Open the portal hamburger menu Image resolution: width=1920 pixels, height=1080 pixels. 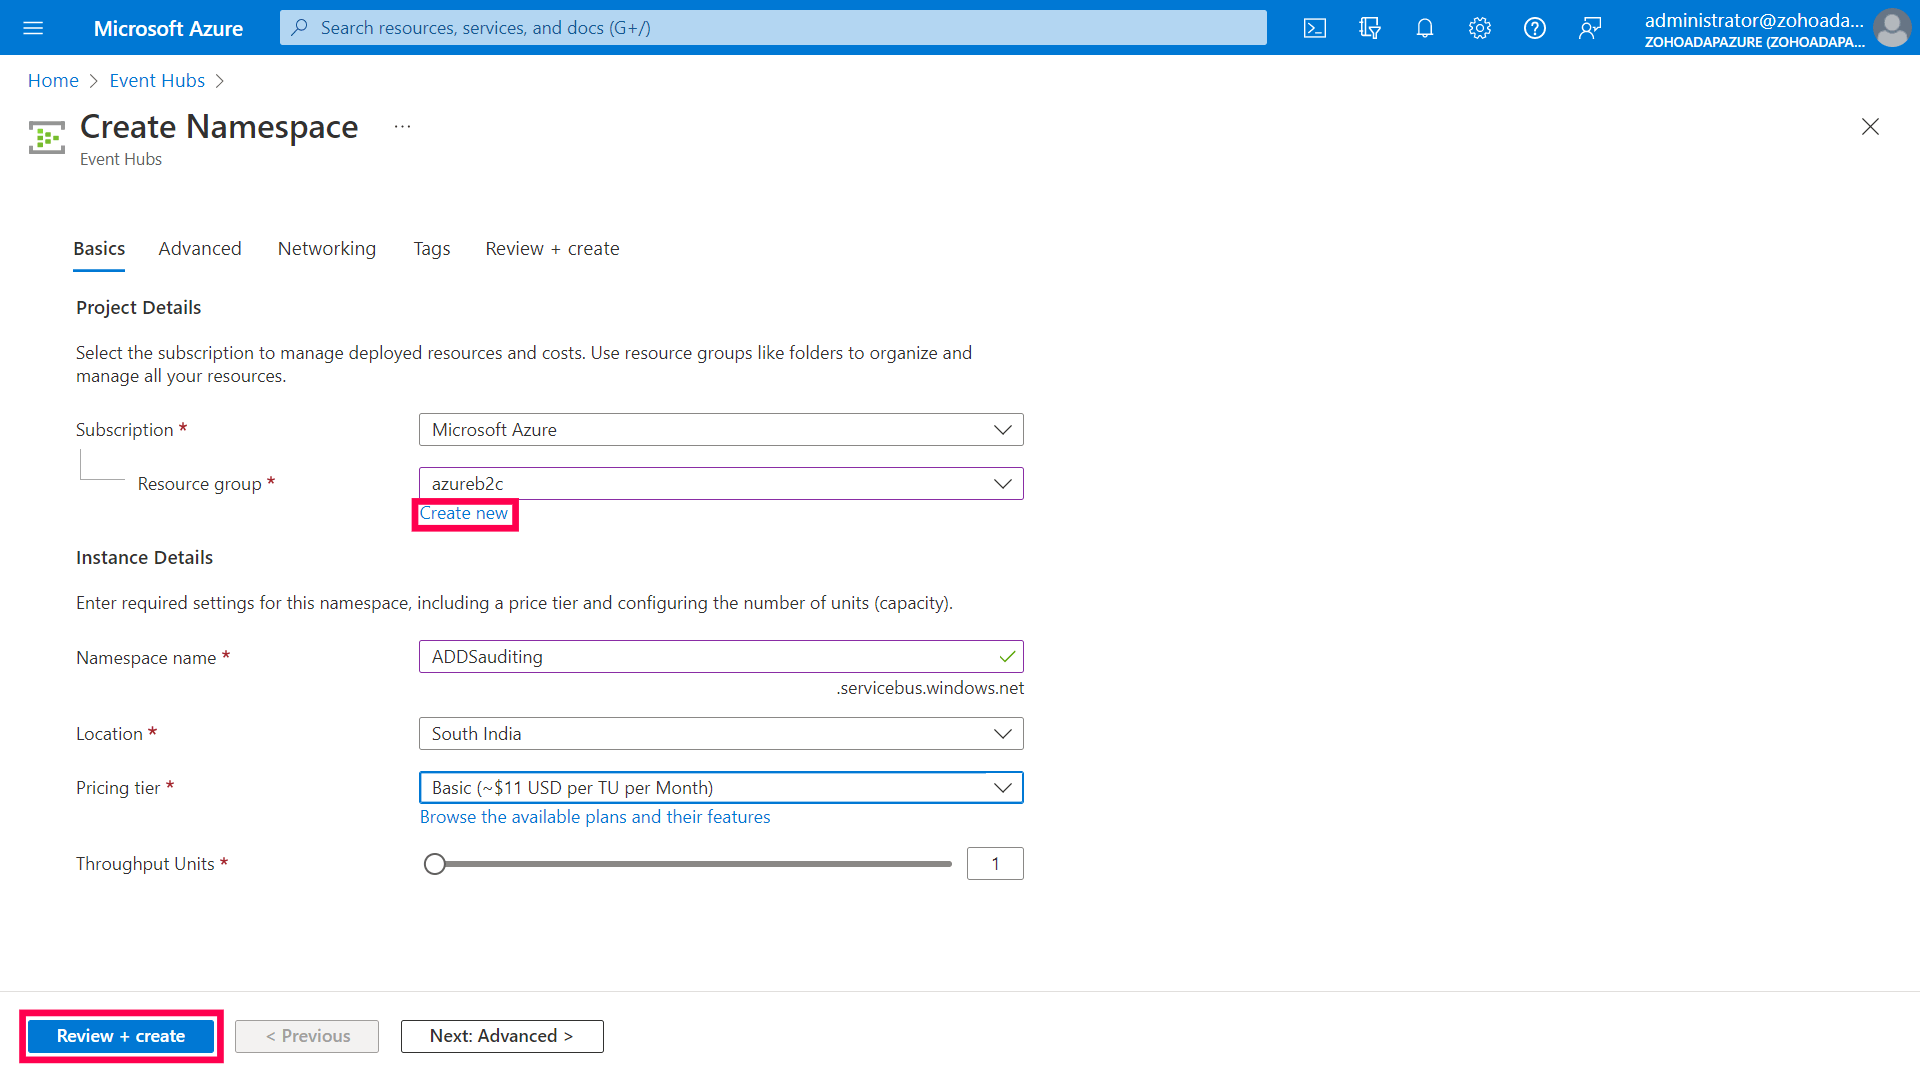[33, 28]
